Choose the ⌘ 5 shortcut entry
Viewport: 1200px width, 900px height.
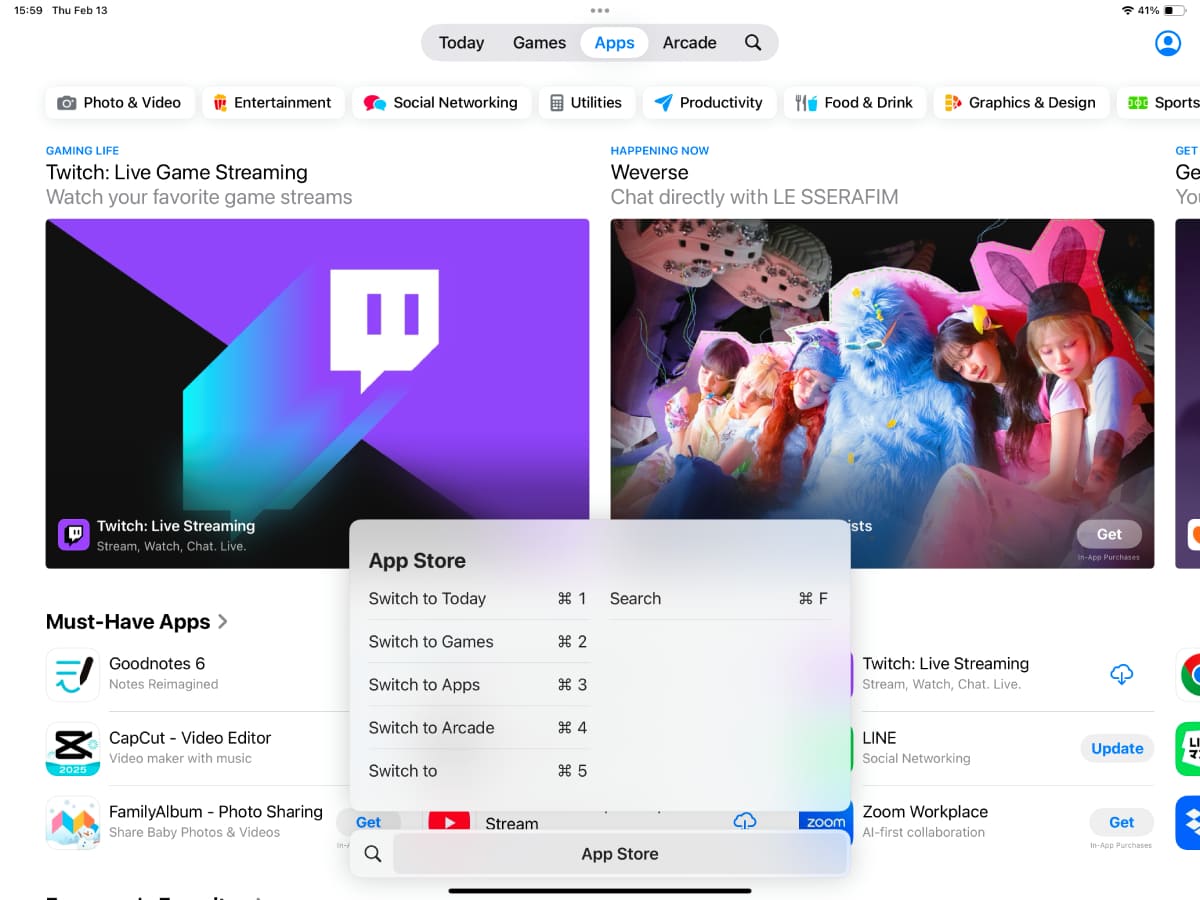coord(478,771)
